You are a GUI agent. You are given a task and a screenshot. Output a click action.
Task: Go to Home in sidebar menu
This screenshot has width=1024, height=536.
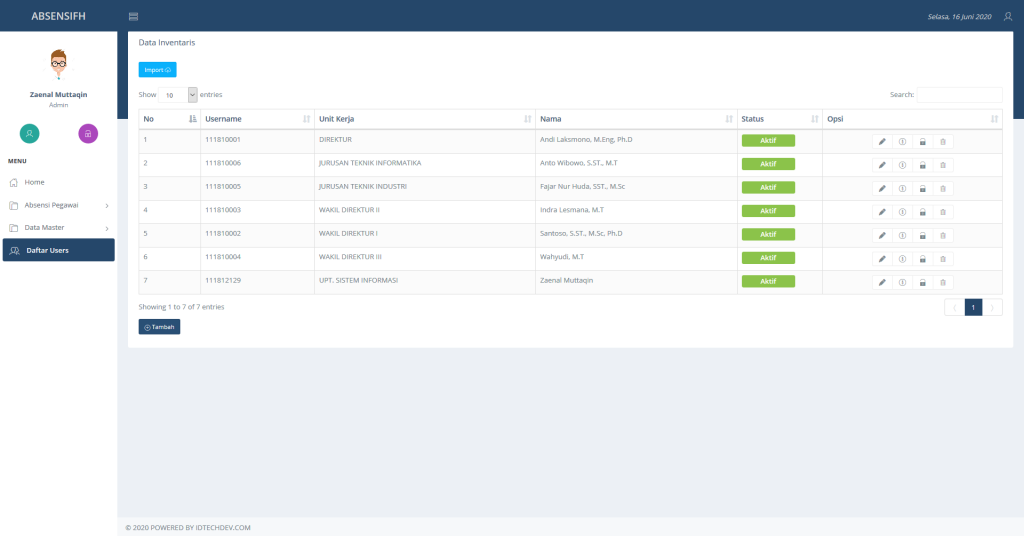59,182
